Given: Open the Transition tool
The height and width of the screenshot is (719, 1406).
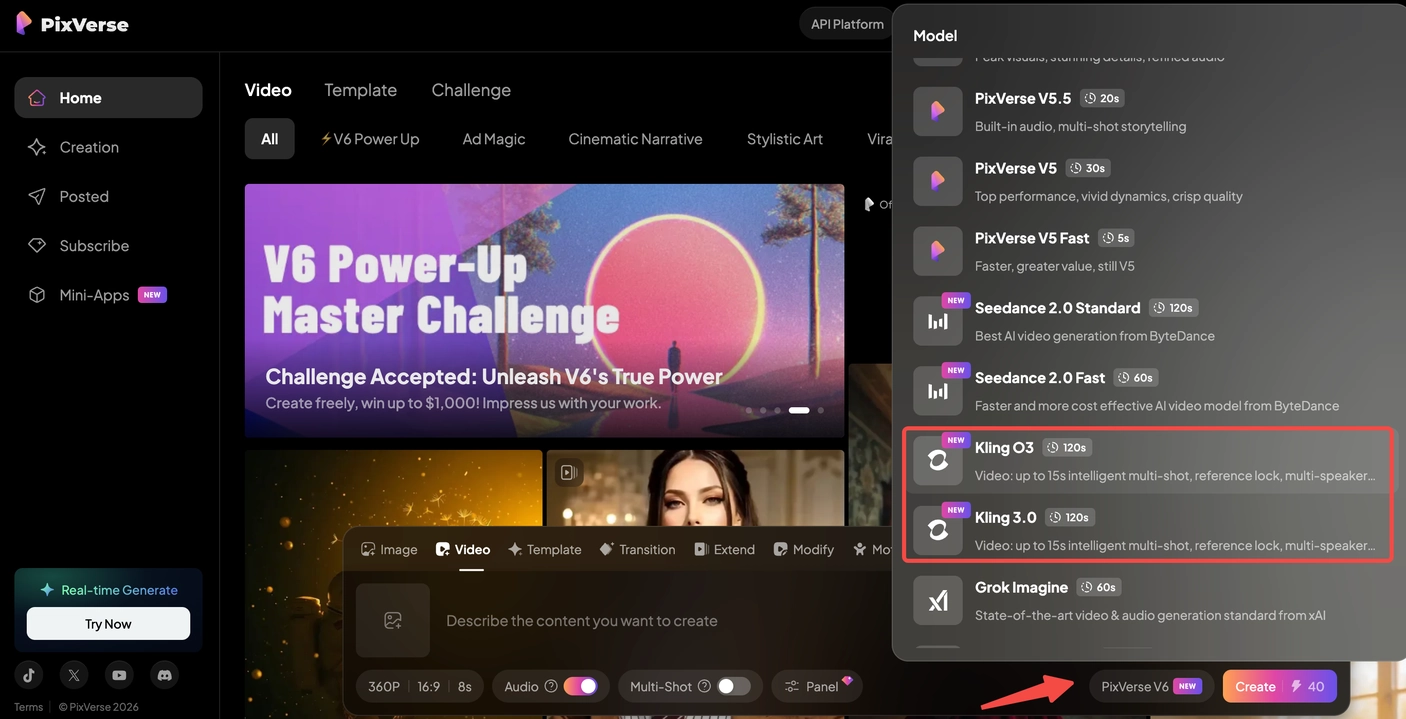Looking at the screenshot, I should pyautogui.click(x=637, y=549).
